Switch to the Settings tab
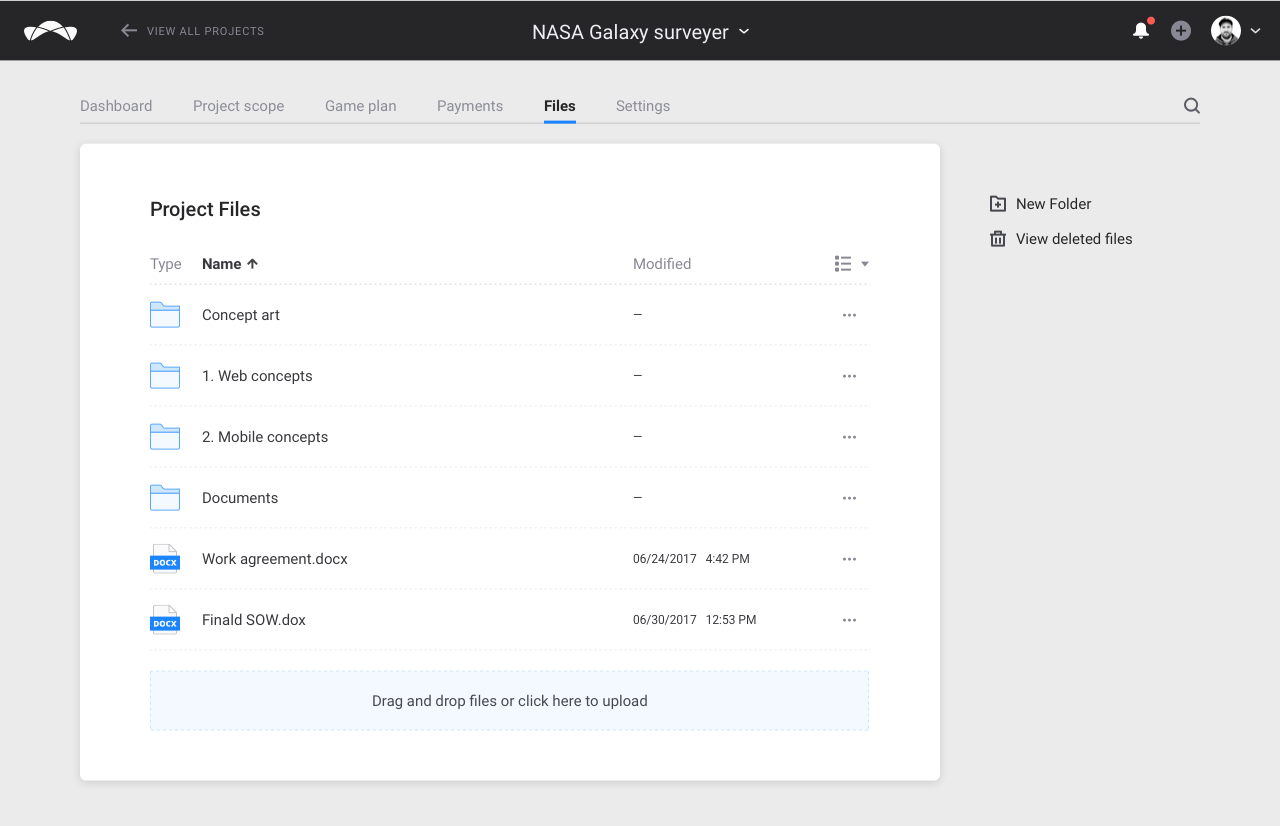Screen dimensions: 1280x826 click(643, 106)
